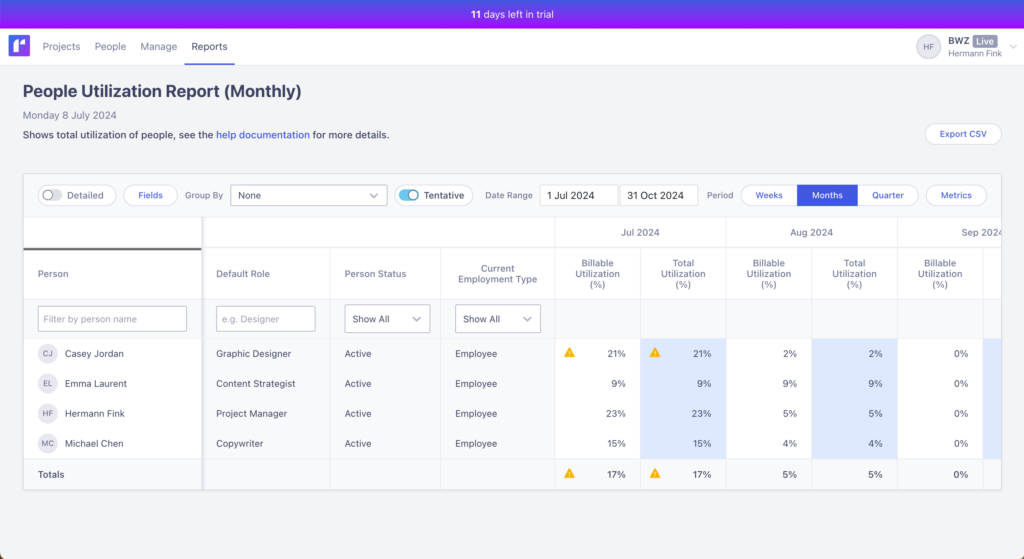
Task: Switch period to Quarter
Action: click(x=888, y=195)
